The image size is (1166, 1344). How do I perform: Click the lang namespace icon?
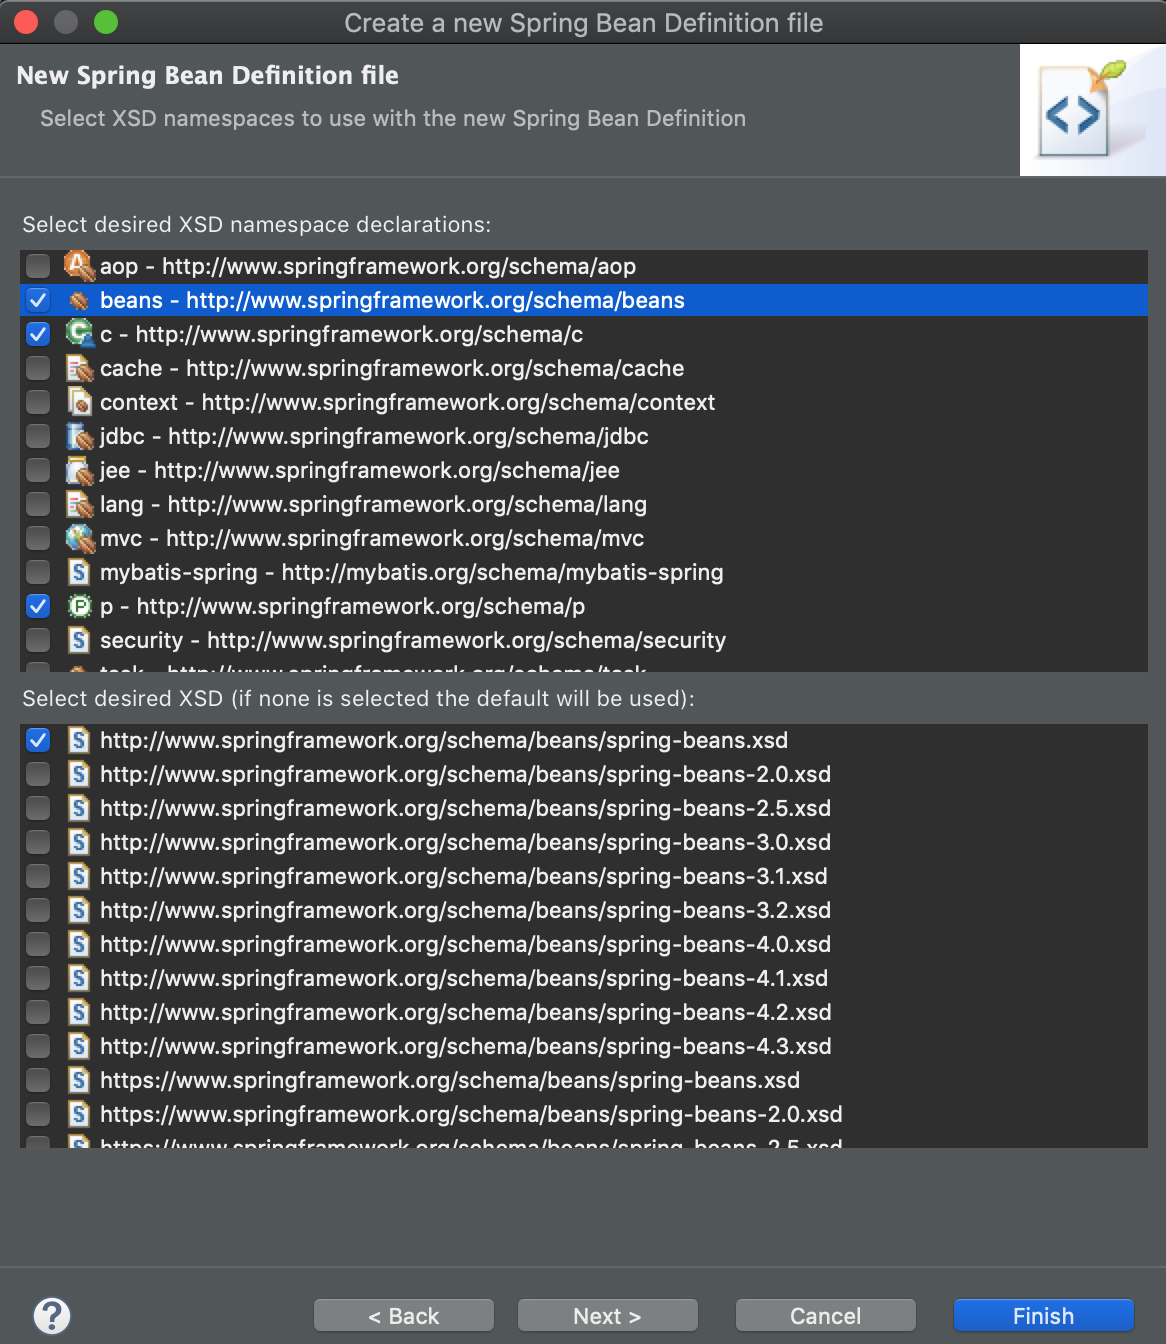click(x=79, y=504)
